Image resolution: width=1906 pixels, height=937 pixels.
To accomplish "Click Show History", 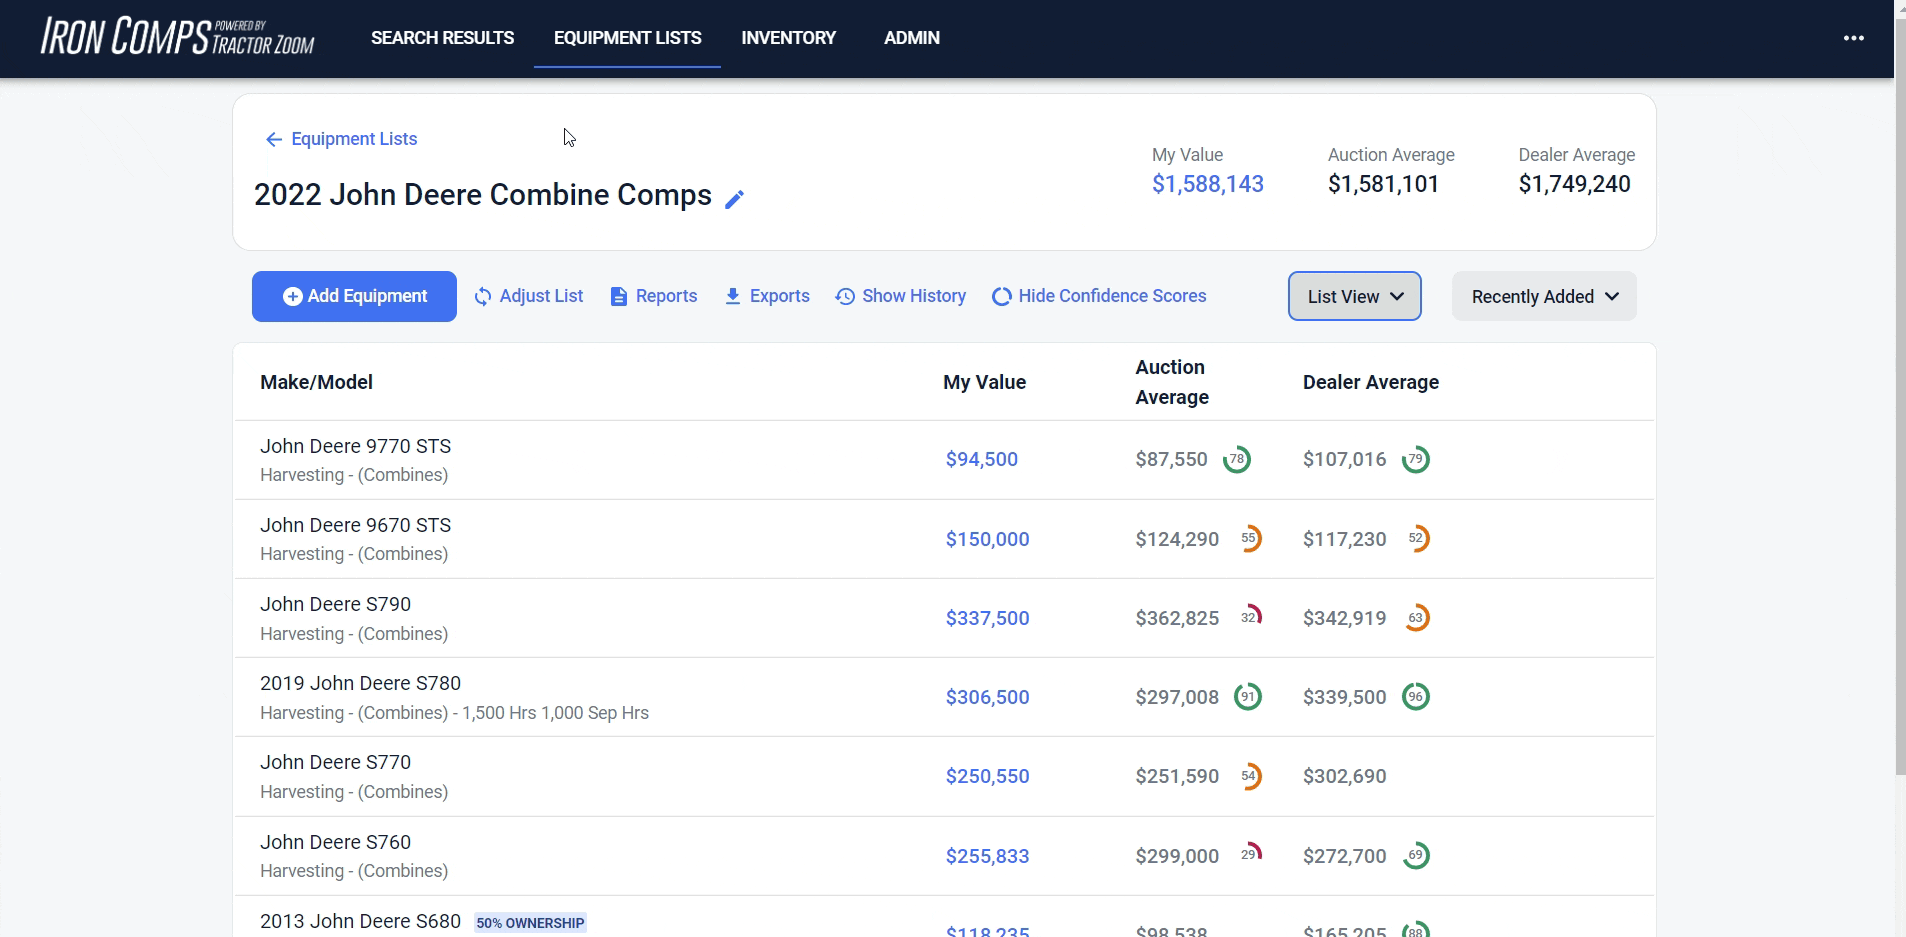I will [x=901, y=296].
